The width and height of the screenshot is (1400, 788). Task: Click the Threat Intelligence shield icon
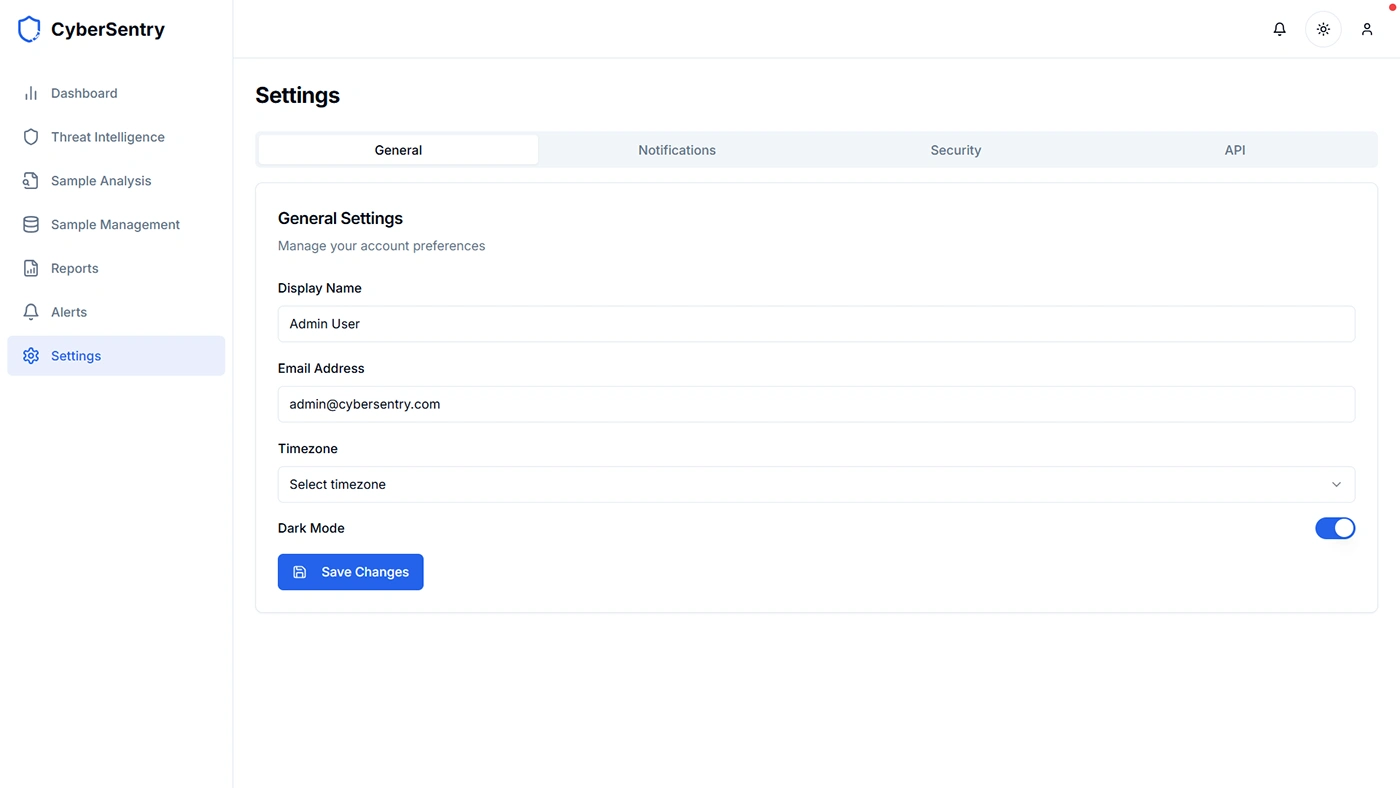(31, 137)
